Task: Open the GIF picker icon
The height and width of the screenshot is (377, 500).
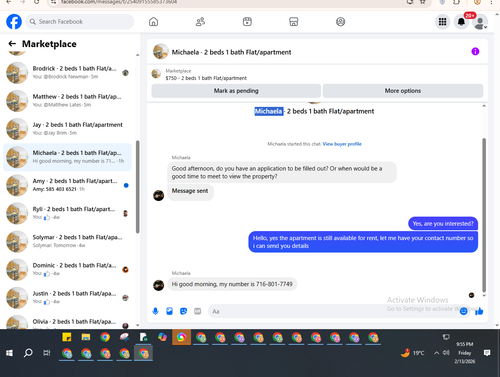Action: [x=197, y=311]
